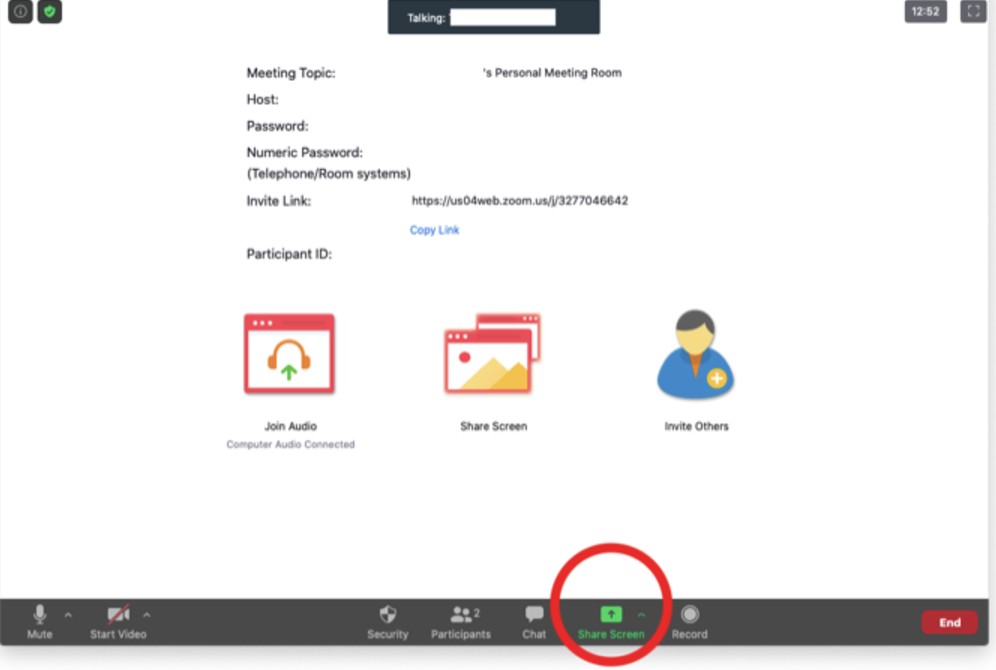
Task: End the meeting
Action: [x=950, y=622]
